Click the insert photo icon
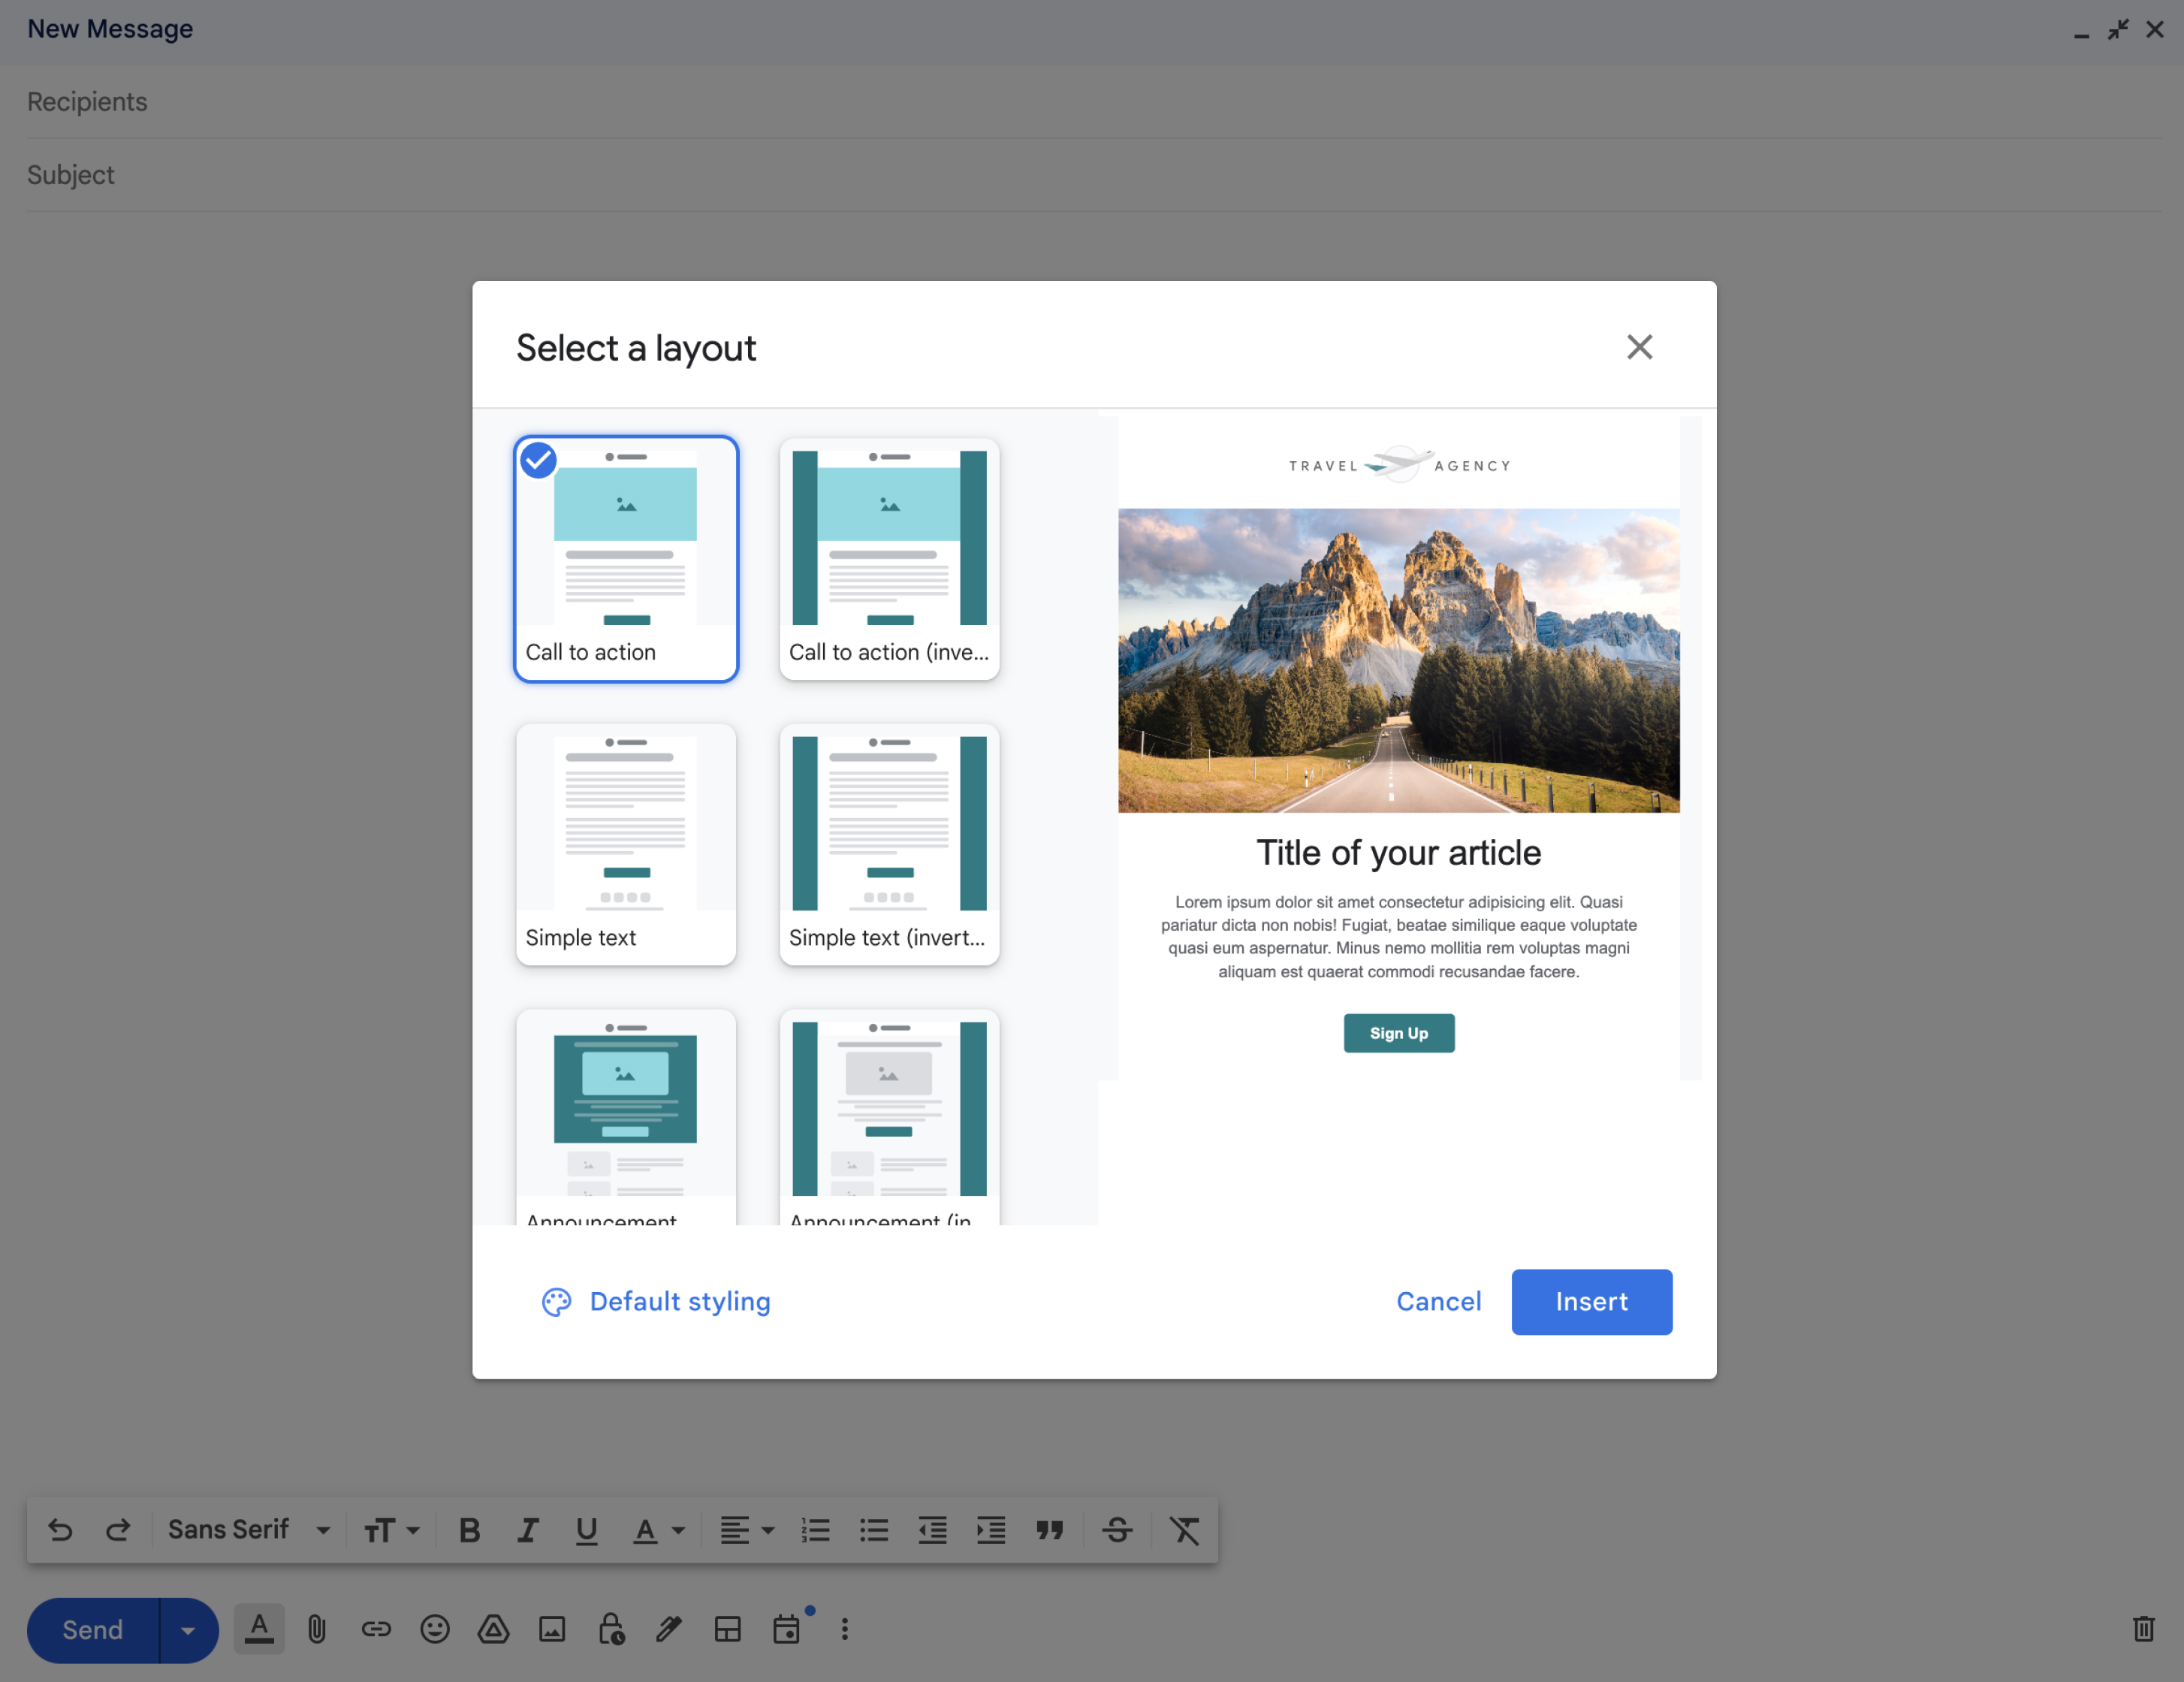The image size is (2184, 1682). click(552, 1629)
